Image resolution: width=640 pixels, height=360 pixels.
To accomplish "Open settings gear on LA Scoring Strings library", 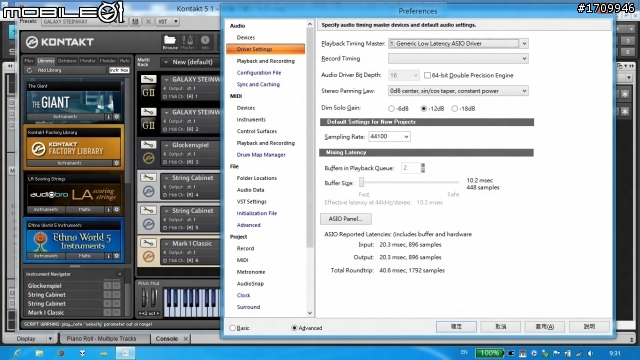I will click(x=117, y=209).
